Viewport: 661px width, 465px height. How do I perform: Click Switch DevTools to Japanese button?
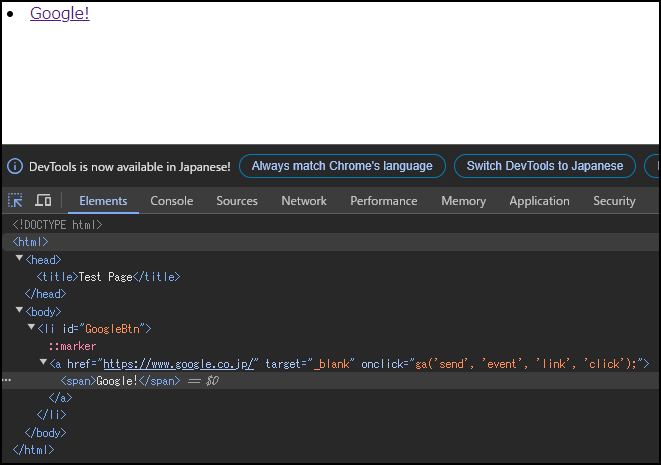545,166
